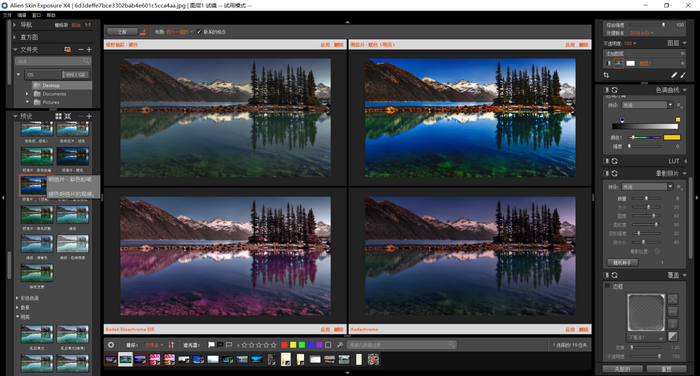Click the preset options icon beside 色调曲线 dropdown
The height and width of the screenshot is (376, 700).
pos(679,105)
